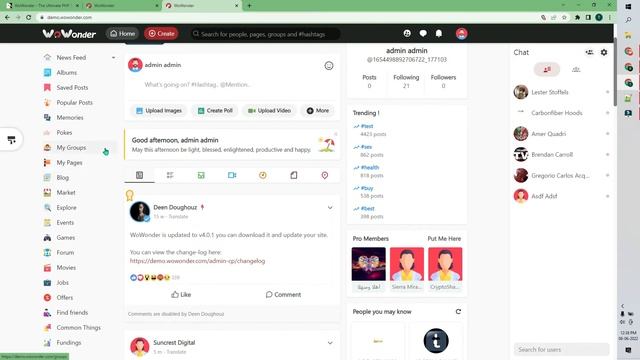Open Events in the sidebar

(x=65, y=222)
